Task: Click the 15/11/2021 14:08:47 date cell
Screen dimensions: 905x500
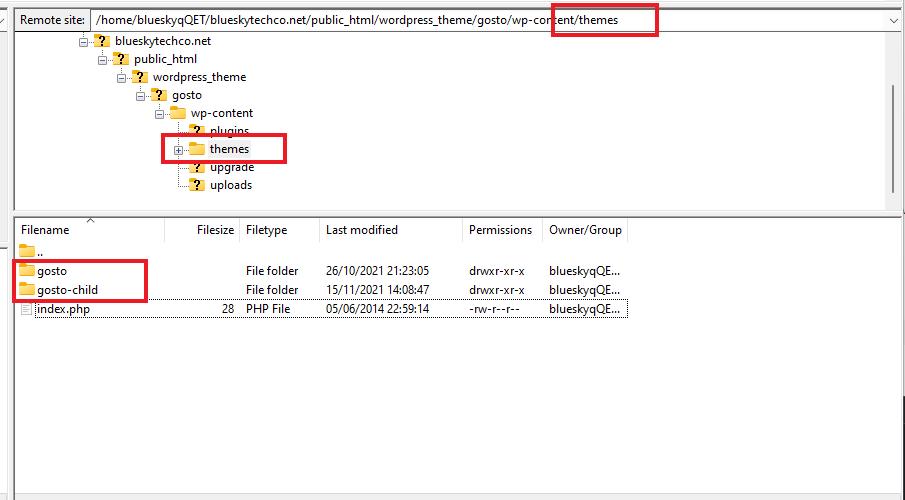Action: pyautogui.click(x=377, y=290)
